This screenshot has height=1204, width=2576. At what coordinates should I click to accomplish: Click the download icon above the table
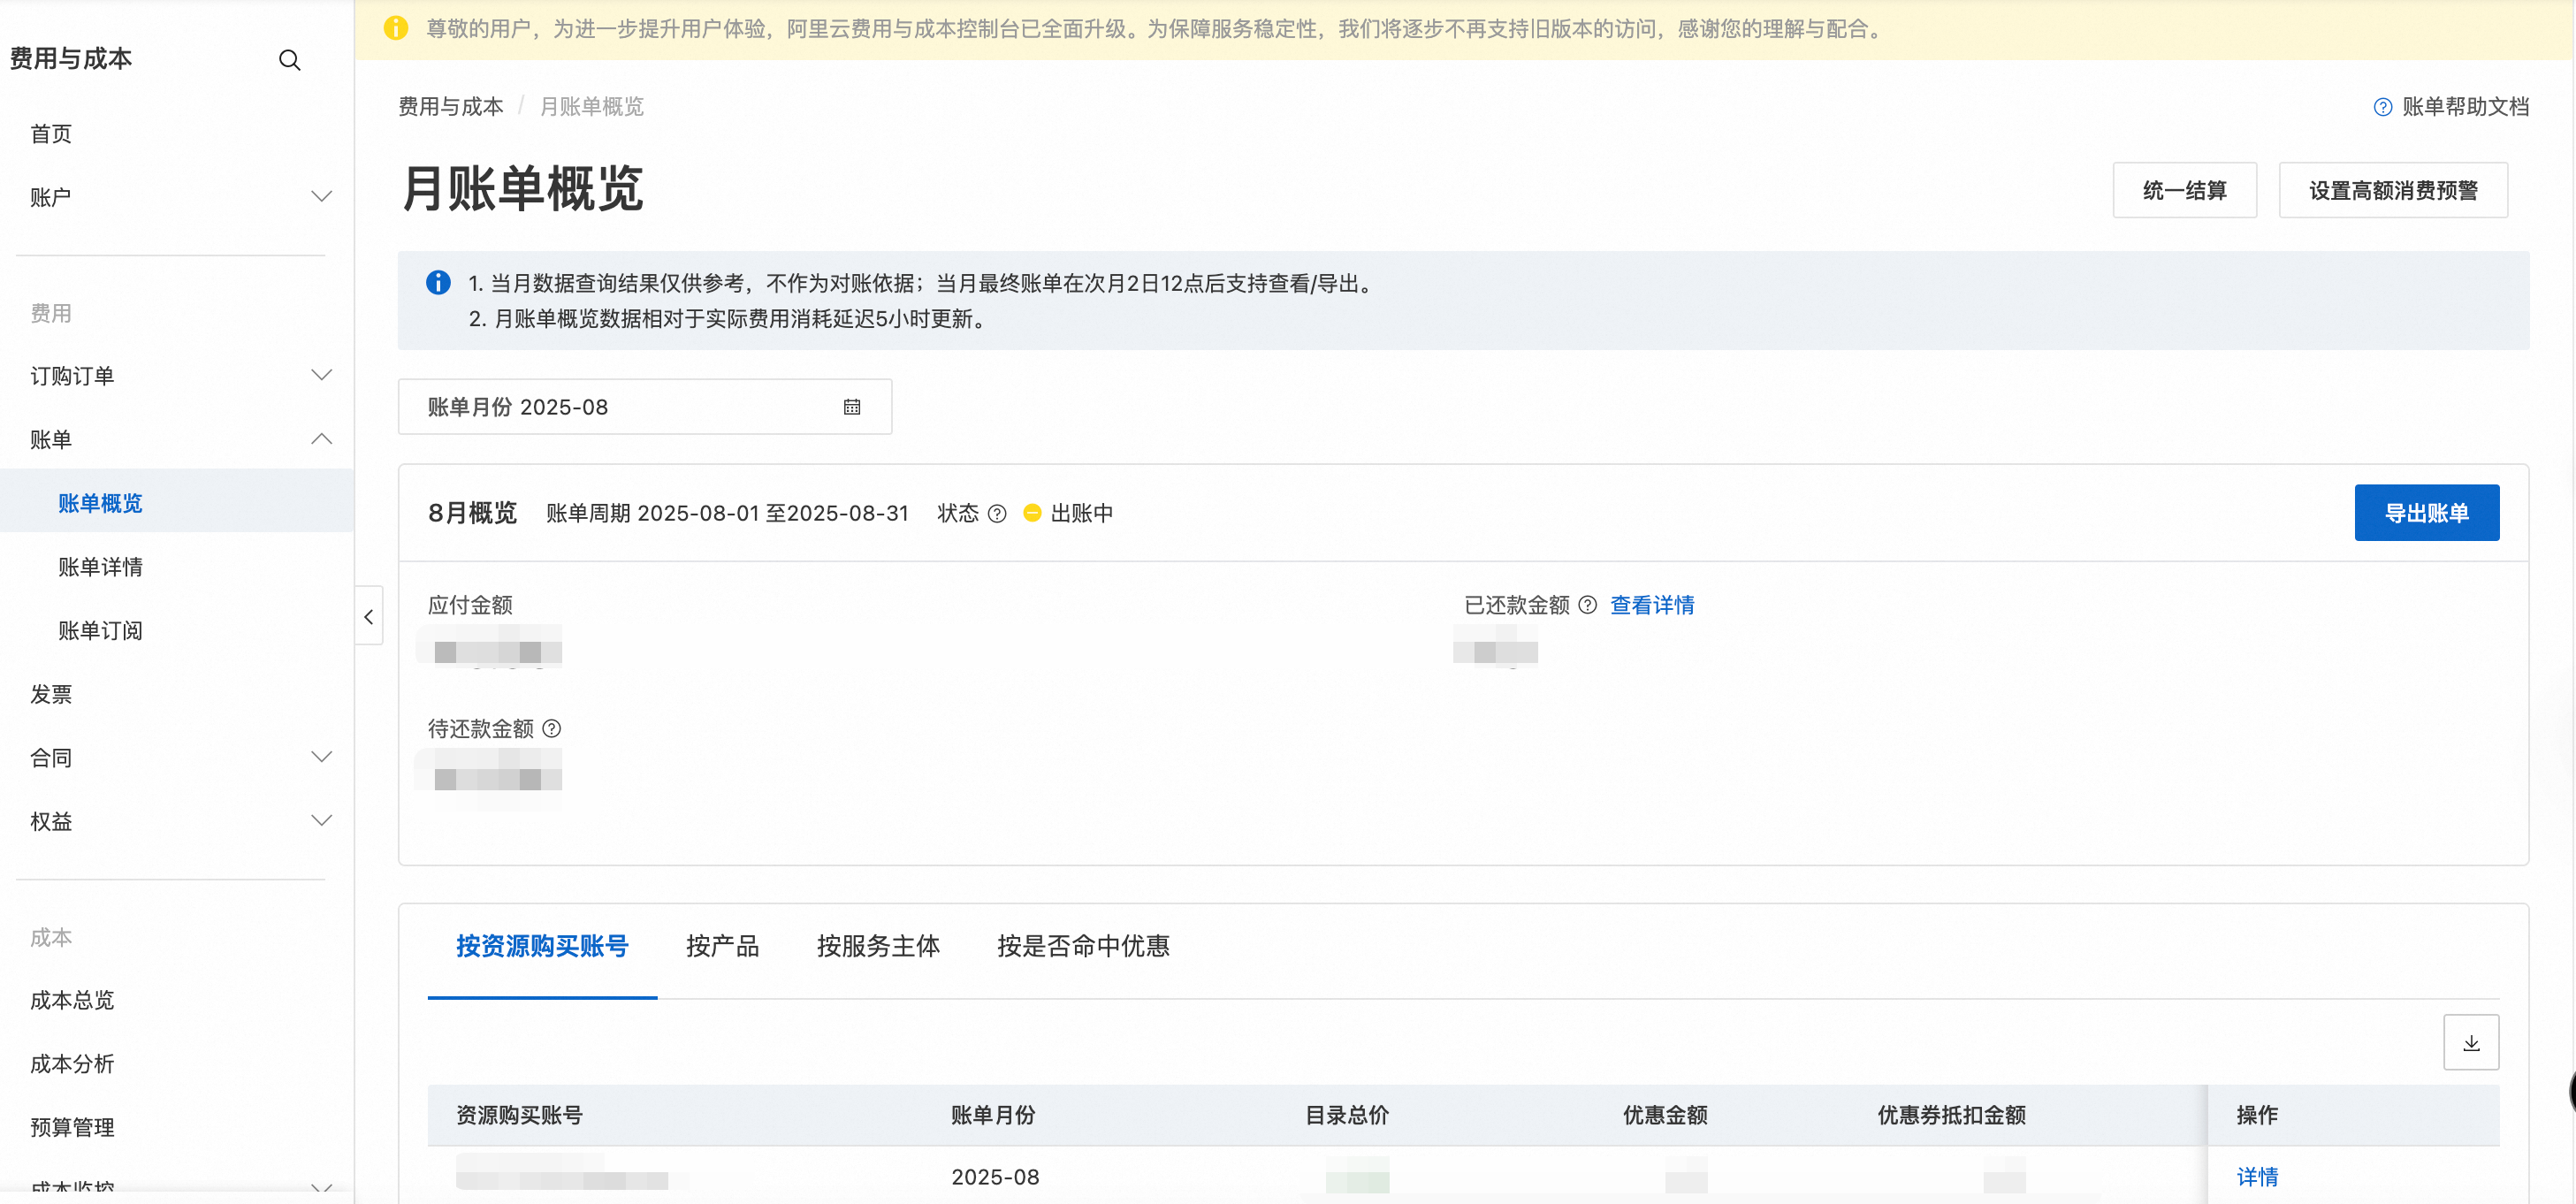pyautogui.click(x=2470, y=1042)
